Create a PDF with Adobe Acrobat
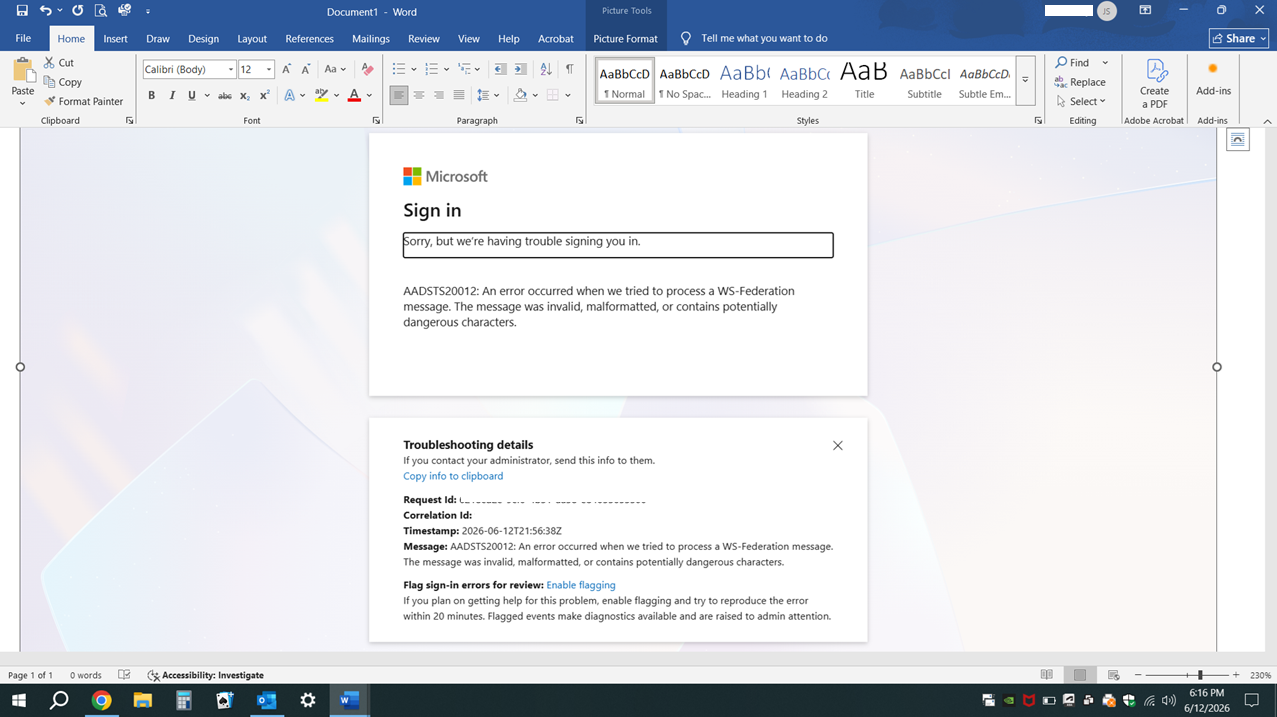Image resolution: width=1277 pixels, height=717 pixels. (1154, 84)
